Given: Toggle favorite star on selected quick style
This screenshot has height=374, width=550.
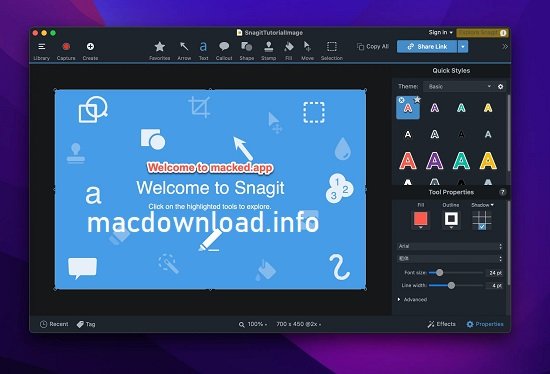Looking at the screenshot, I should (x=417, y=99).
